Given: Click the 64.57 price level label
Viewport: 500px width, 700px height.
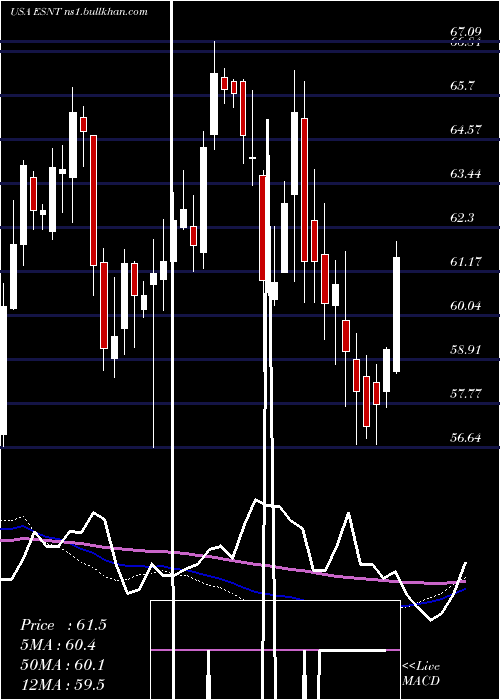Looking at the screenshot, I should [466, 130].
